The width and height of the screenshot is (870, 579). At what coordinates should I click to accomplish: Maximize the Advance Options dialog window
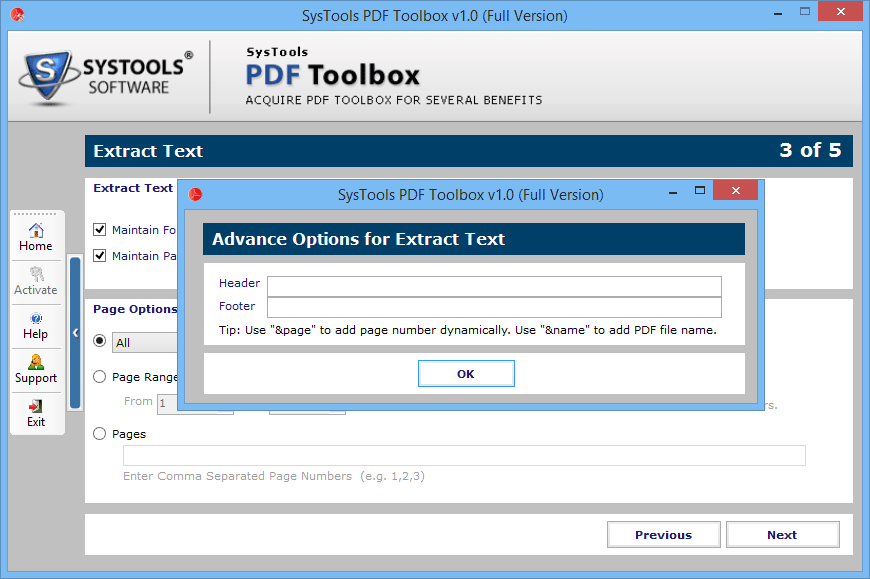(700, 191)
